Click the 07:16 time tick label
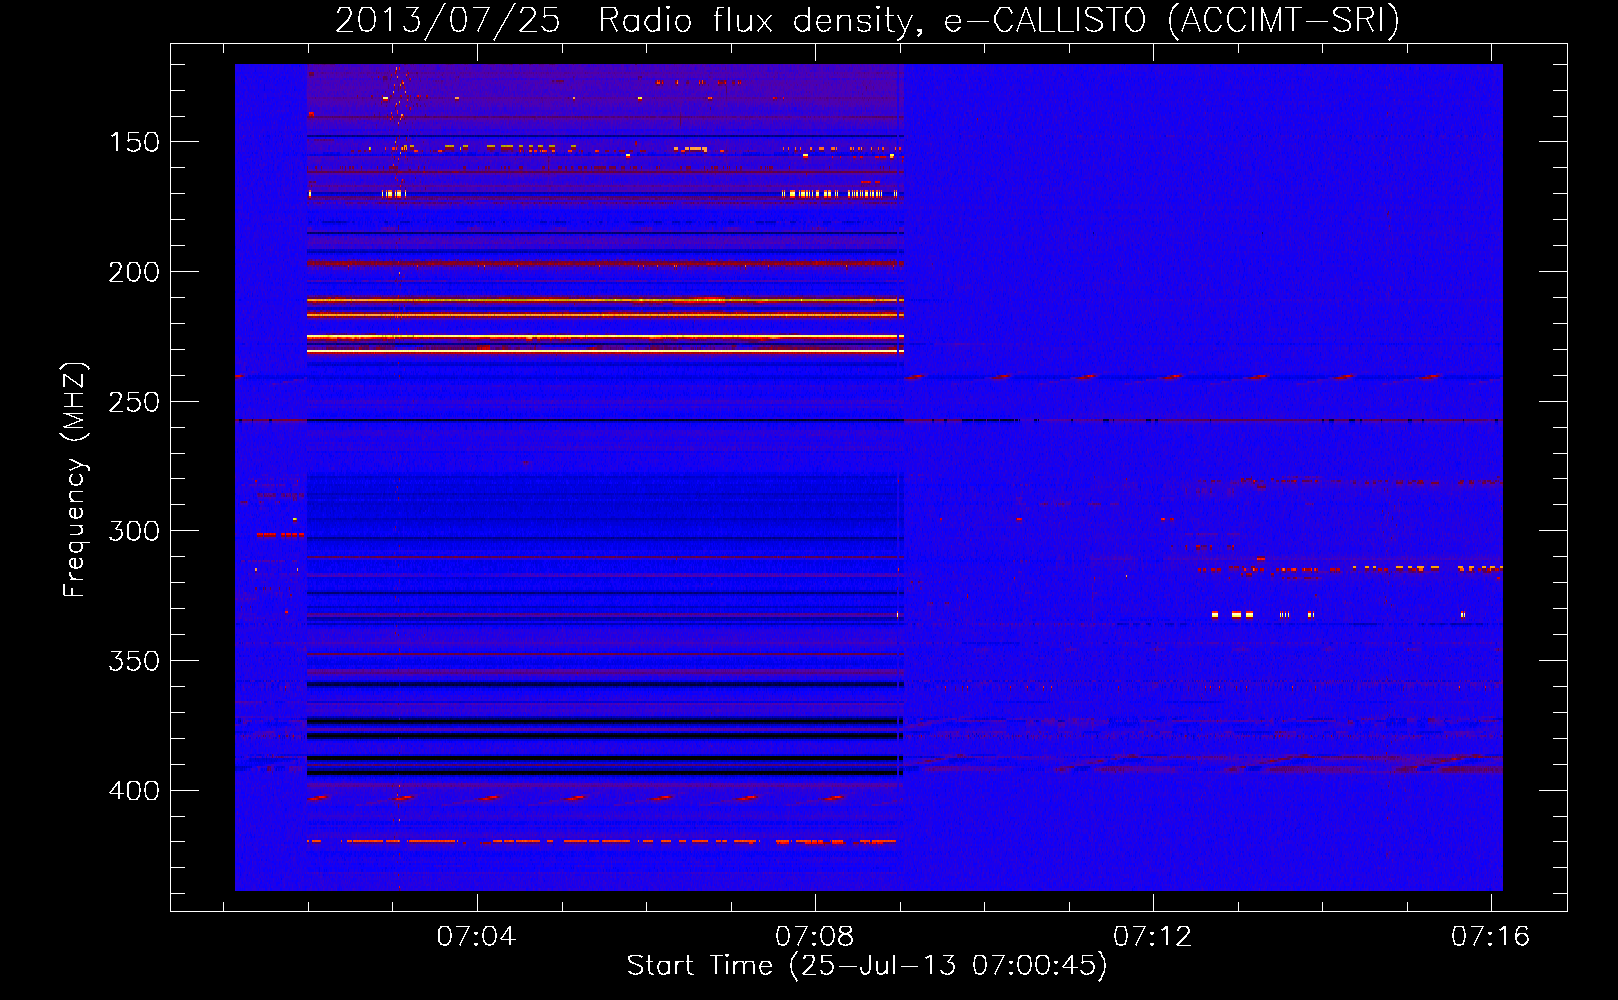The image size is (1618, 1000). 1491,936
